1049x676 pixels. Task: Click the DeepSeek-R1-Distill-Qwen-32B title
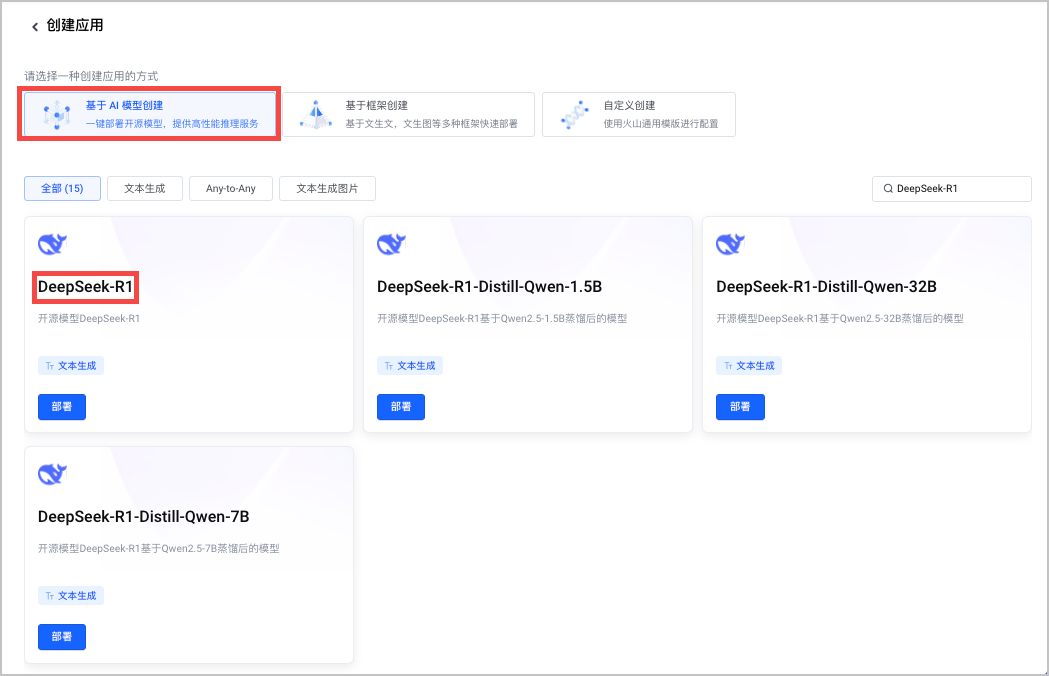tap(826, 287)
